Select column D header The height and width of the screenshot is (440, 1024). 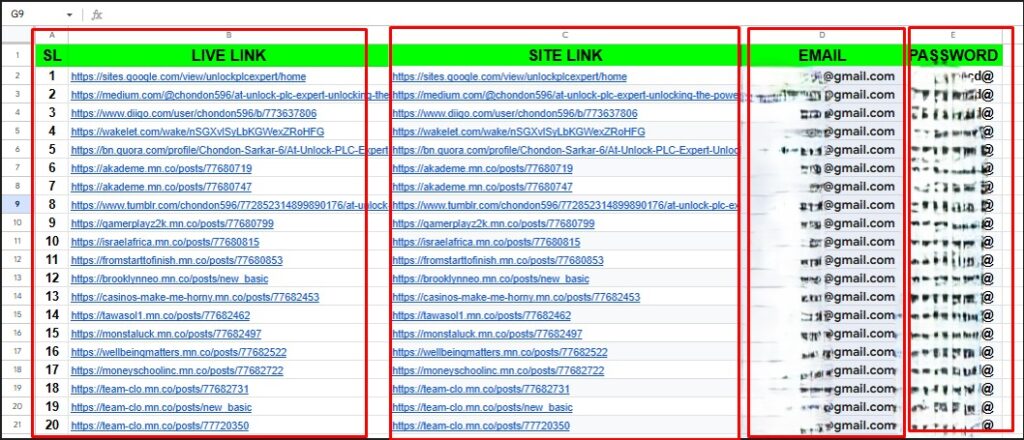coord(822,35)
